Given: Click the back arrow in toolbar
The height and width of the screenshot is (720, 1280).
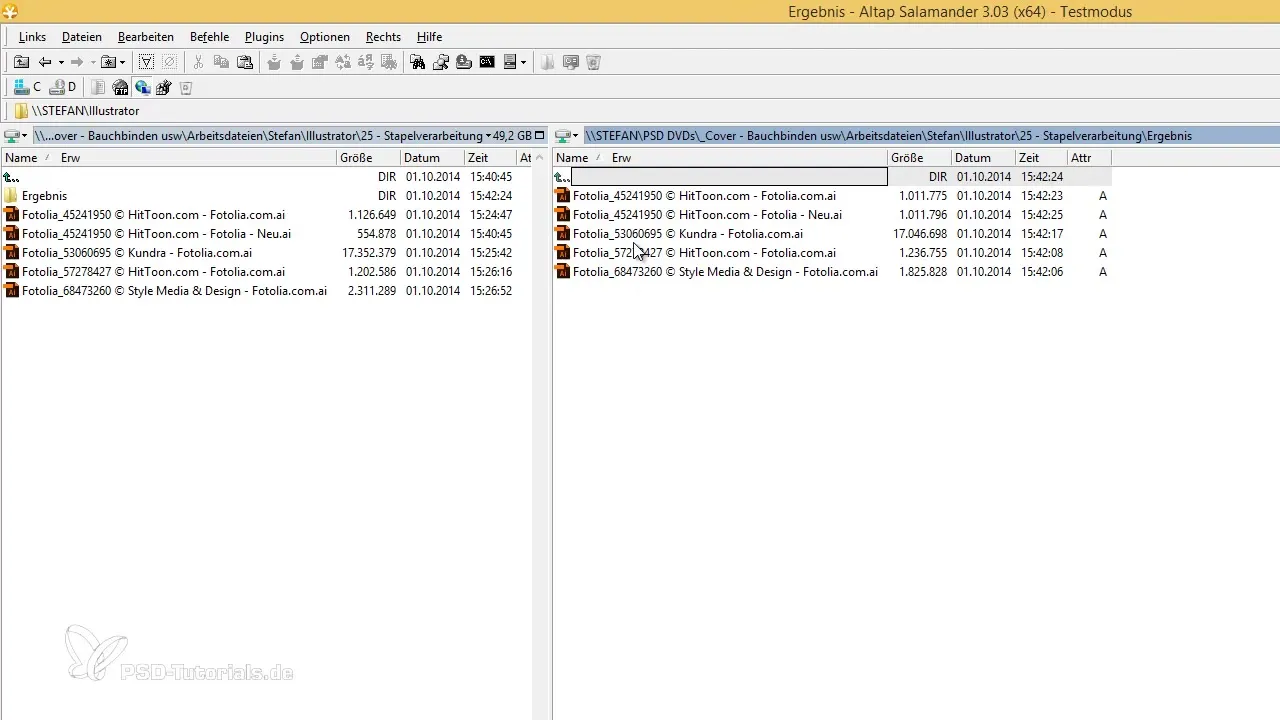Looking at the screenshot, I should point(45,62).
